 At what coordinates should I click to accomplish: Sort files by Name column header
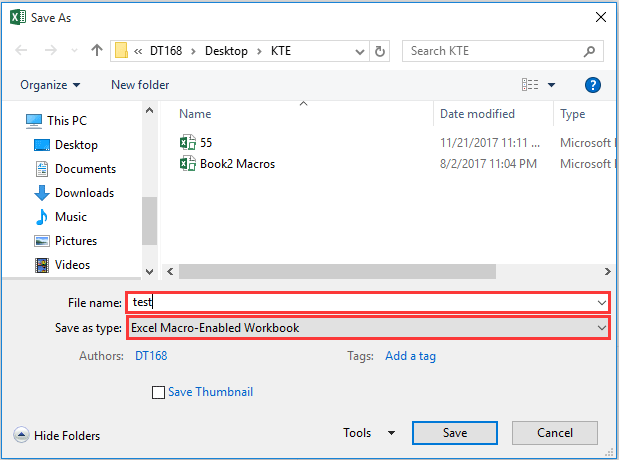(196, 114)
